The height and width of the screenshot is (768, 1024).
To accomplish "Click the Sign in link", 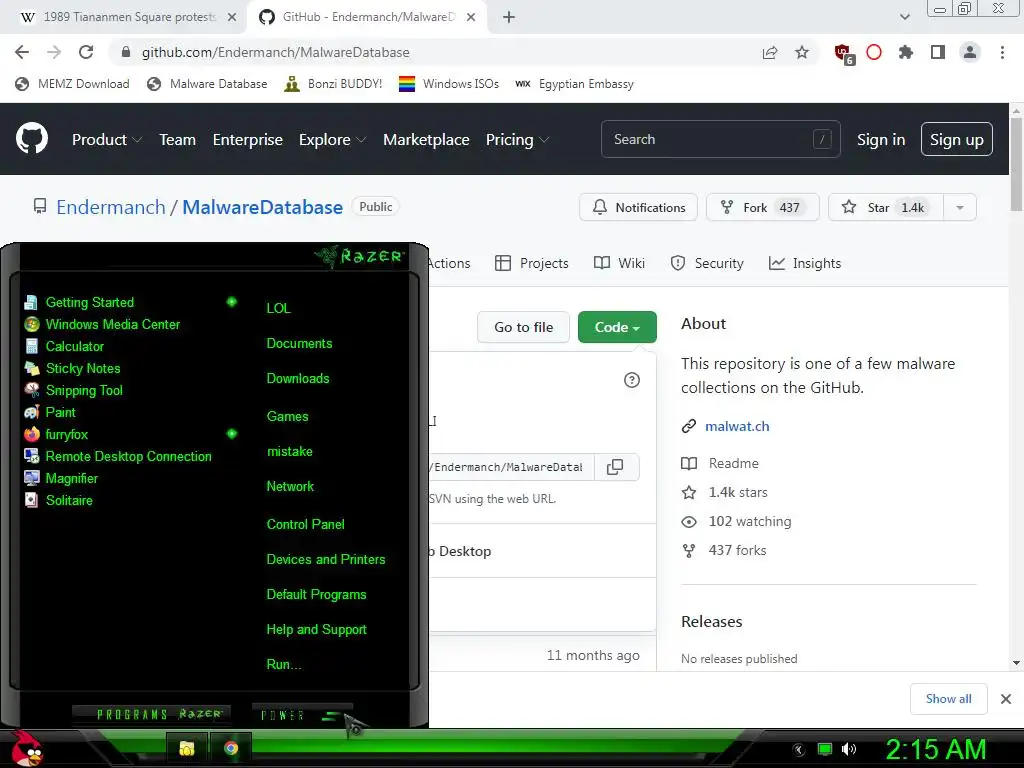I will pos(881,140).
